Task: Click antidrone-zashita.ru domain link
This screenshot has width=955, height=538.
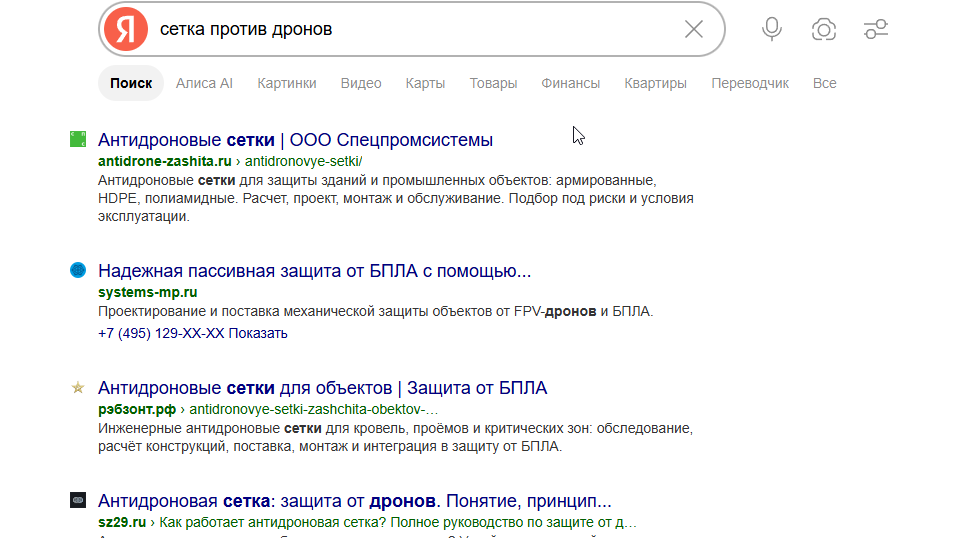Action: tap(164, 161)
